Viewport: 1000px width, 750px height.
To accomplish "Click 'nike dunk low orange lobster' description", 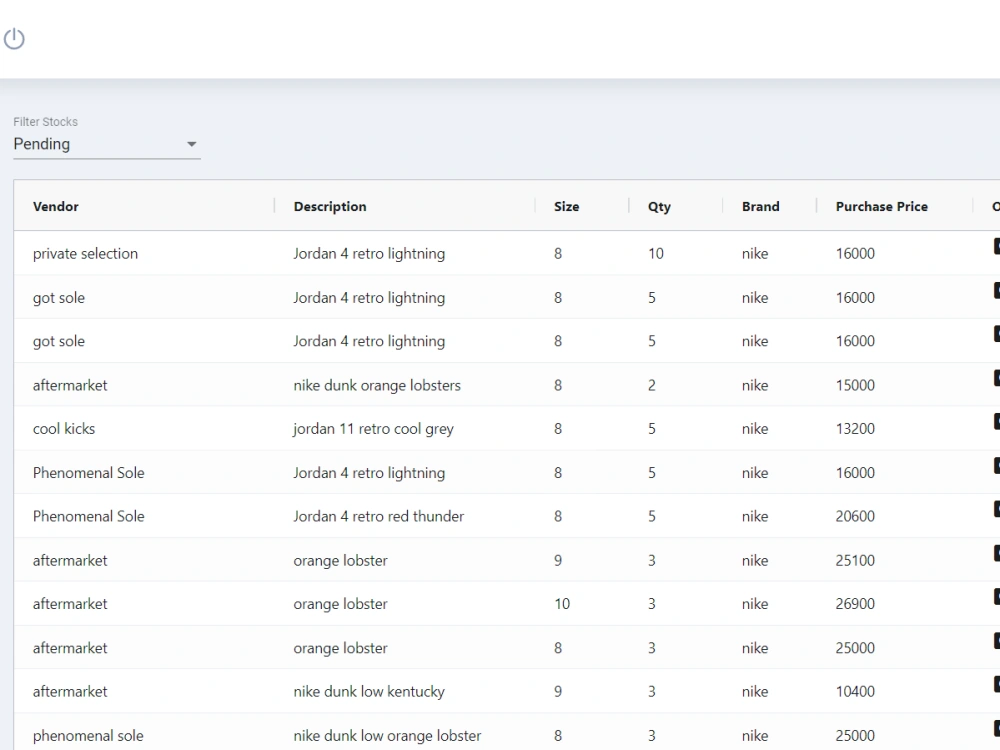I will coord(387,736).
